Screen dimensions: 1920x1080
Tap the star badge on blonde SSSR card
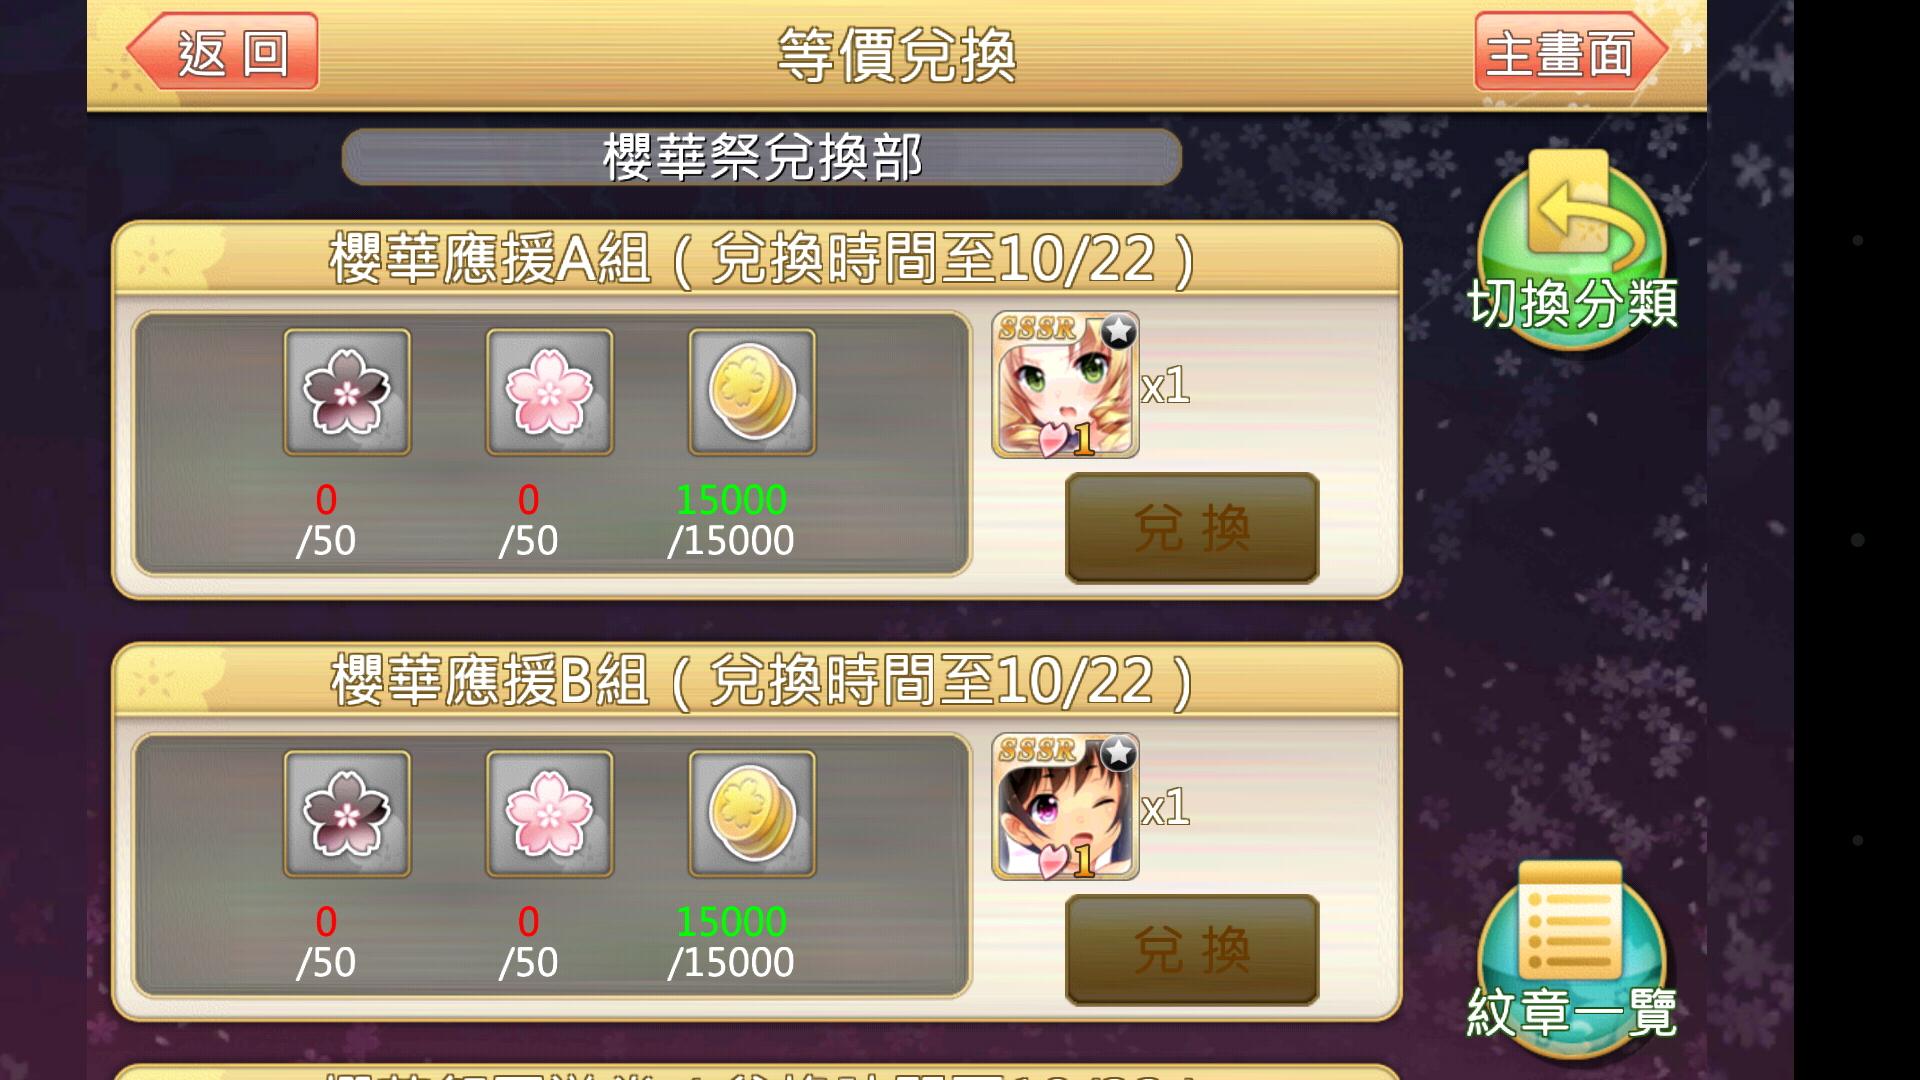(x=1118, y=331)
